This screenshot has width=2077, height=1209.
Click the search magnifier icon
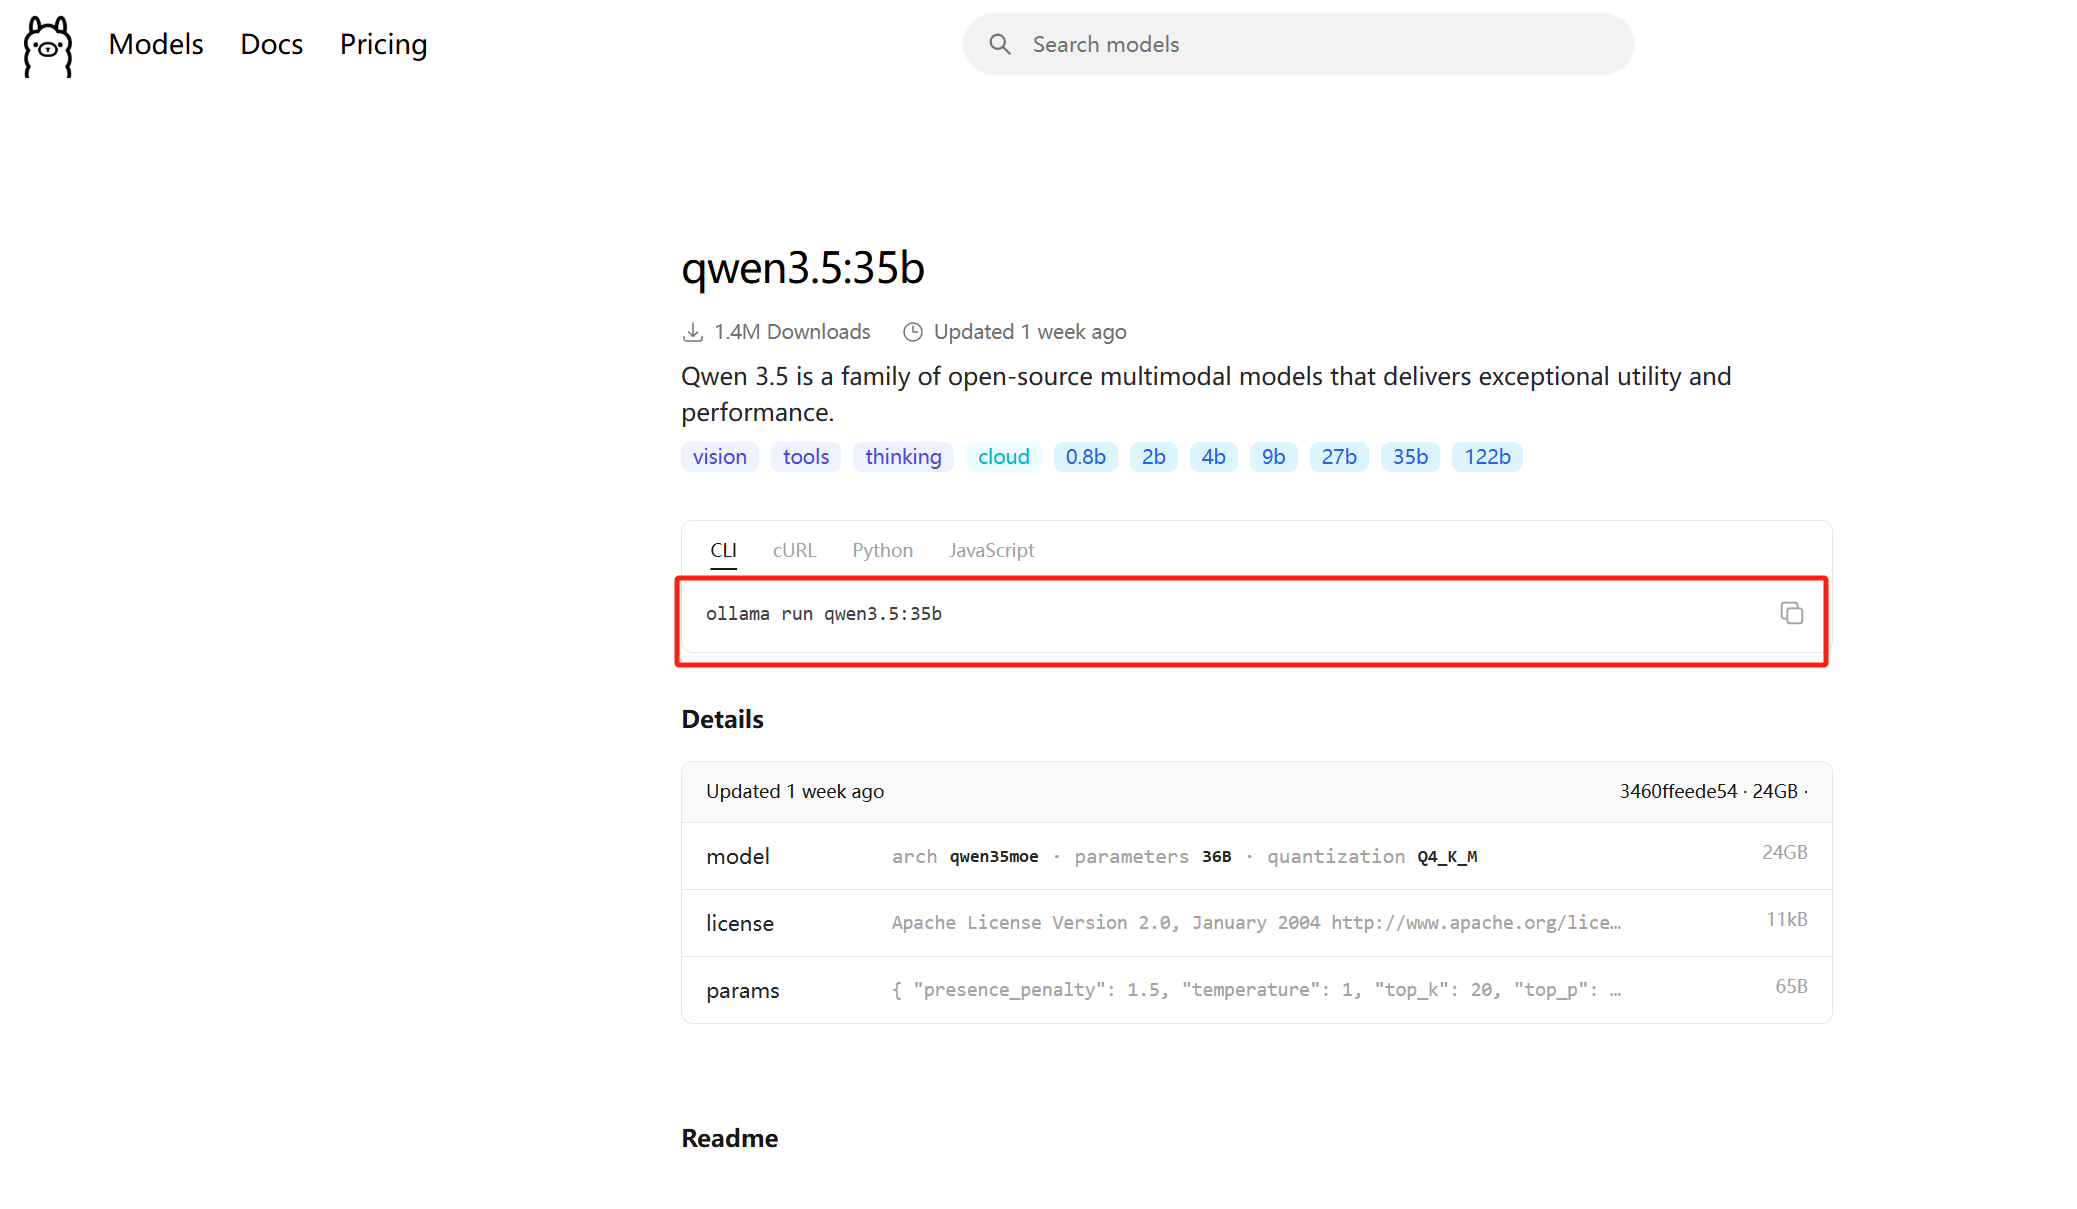(999, 44)
